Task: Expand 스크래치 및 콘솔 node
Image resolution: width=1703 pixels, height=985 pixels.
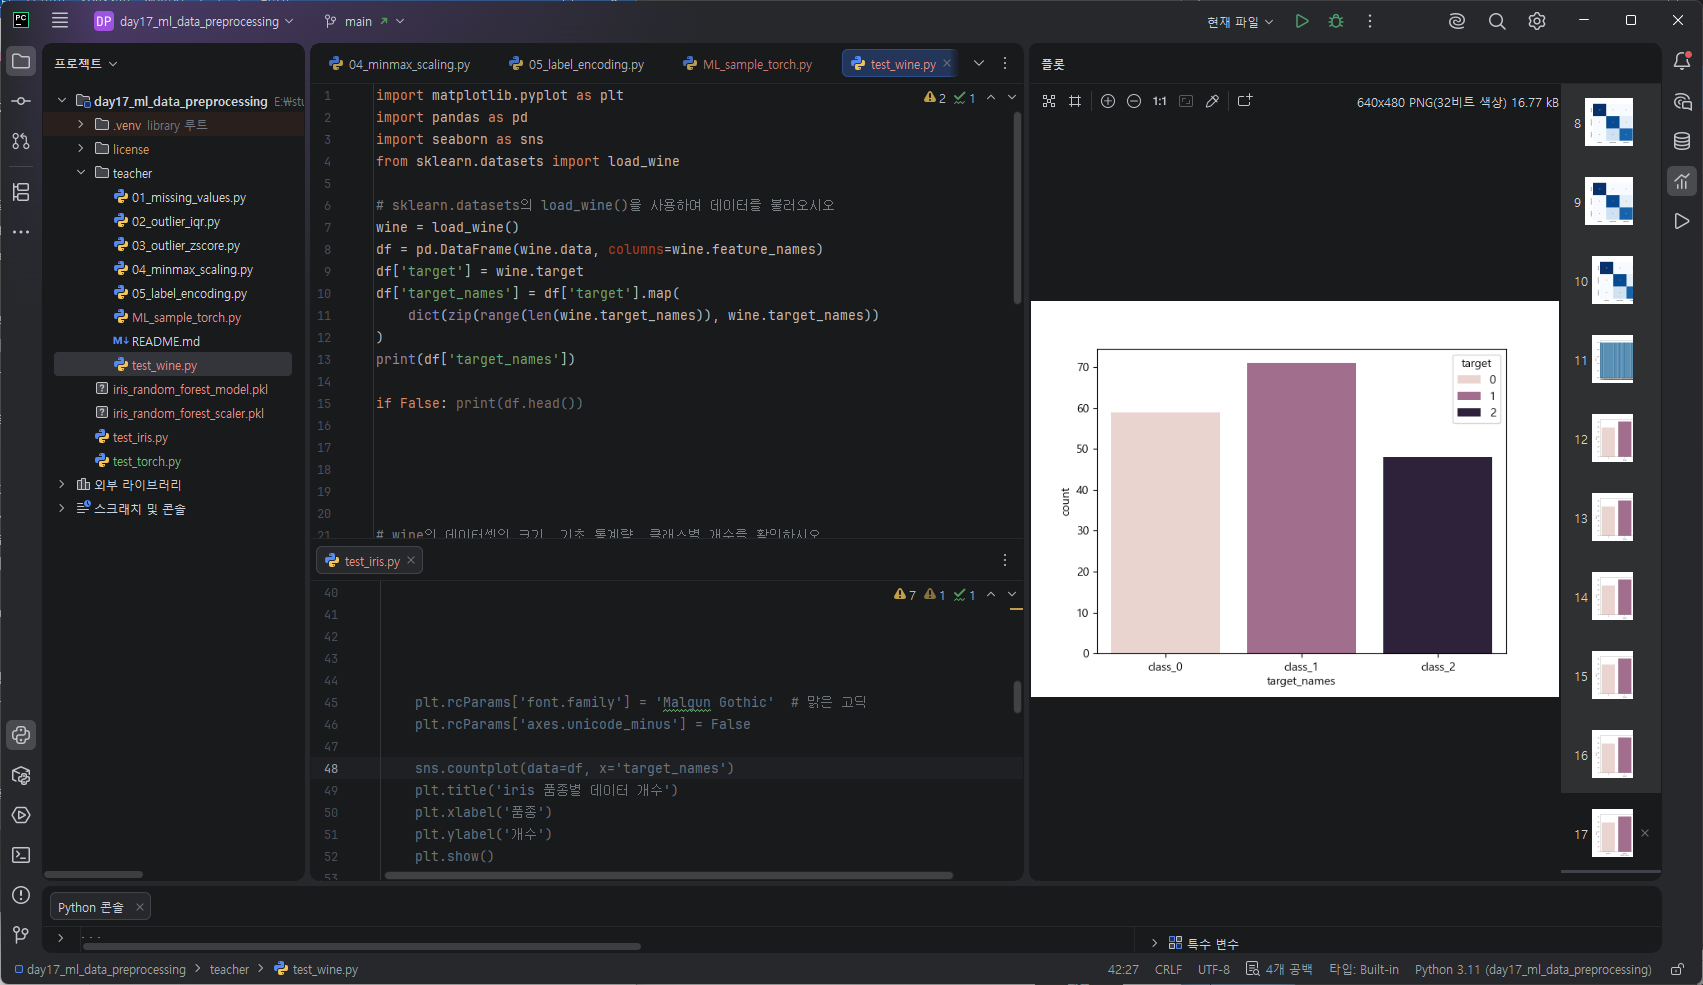Action: click(62, 508)
